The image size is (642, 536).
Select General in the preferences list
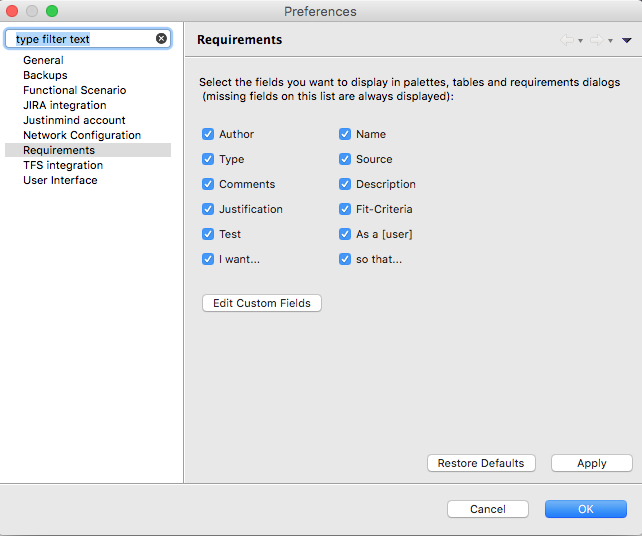click(x=43, y=60)
